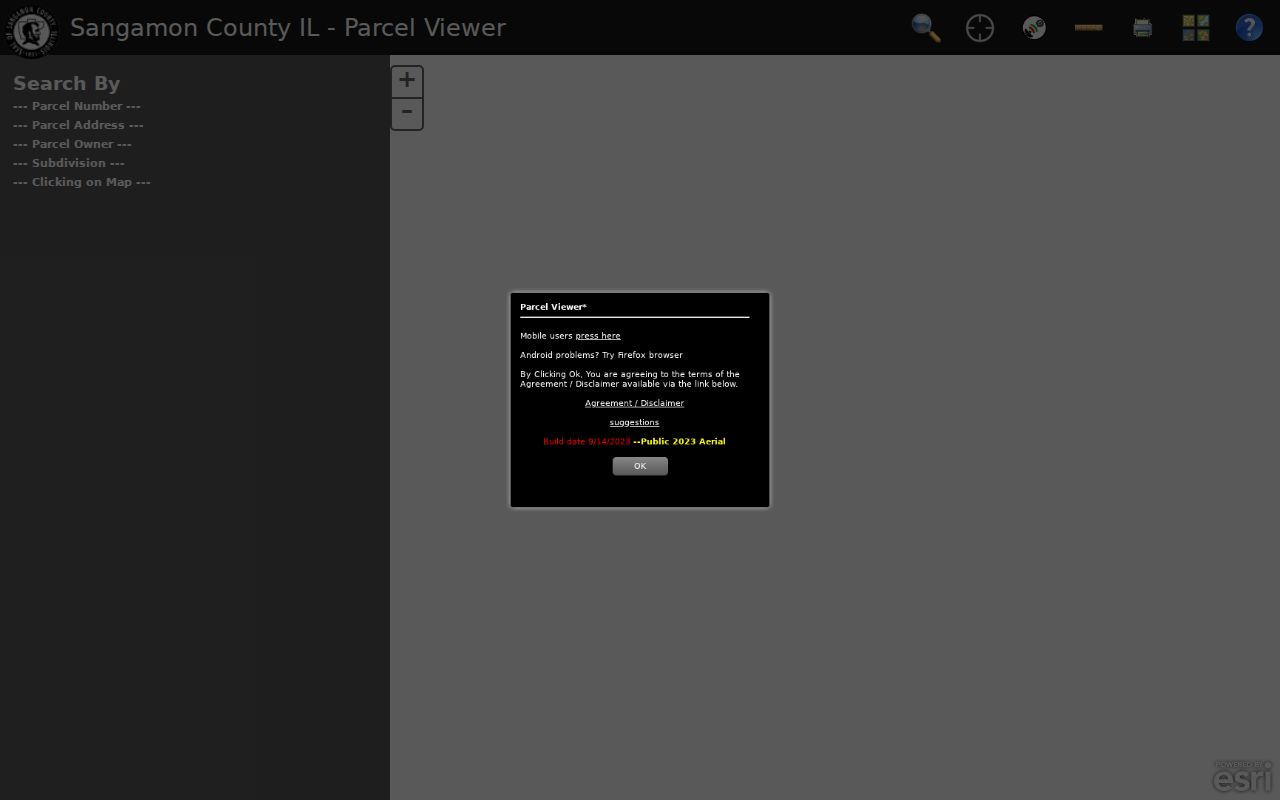Viewport: 1280px width, 800px height.
Task: Click the magnifying glass search icon
Action: (926, 28)
